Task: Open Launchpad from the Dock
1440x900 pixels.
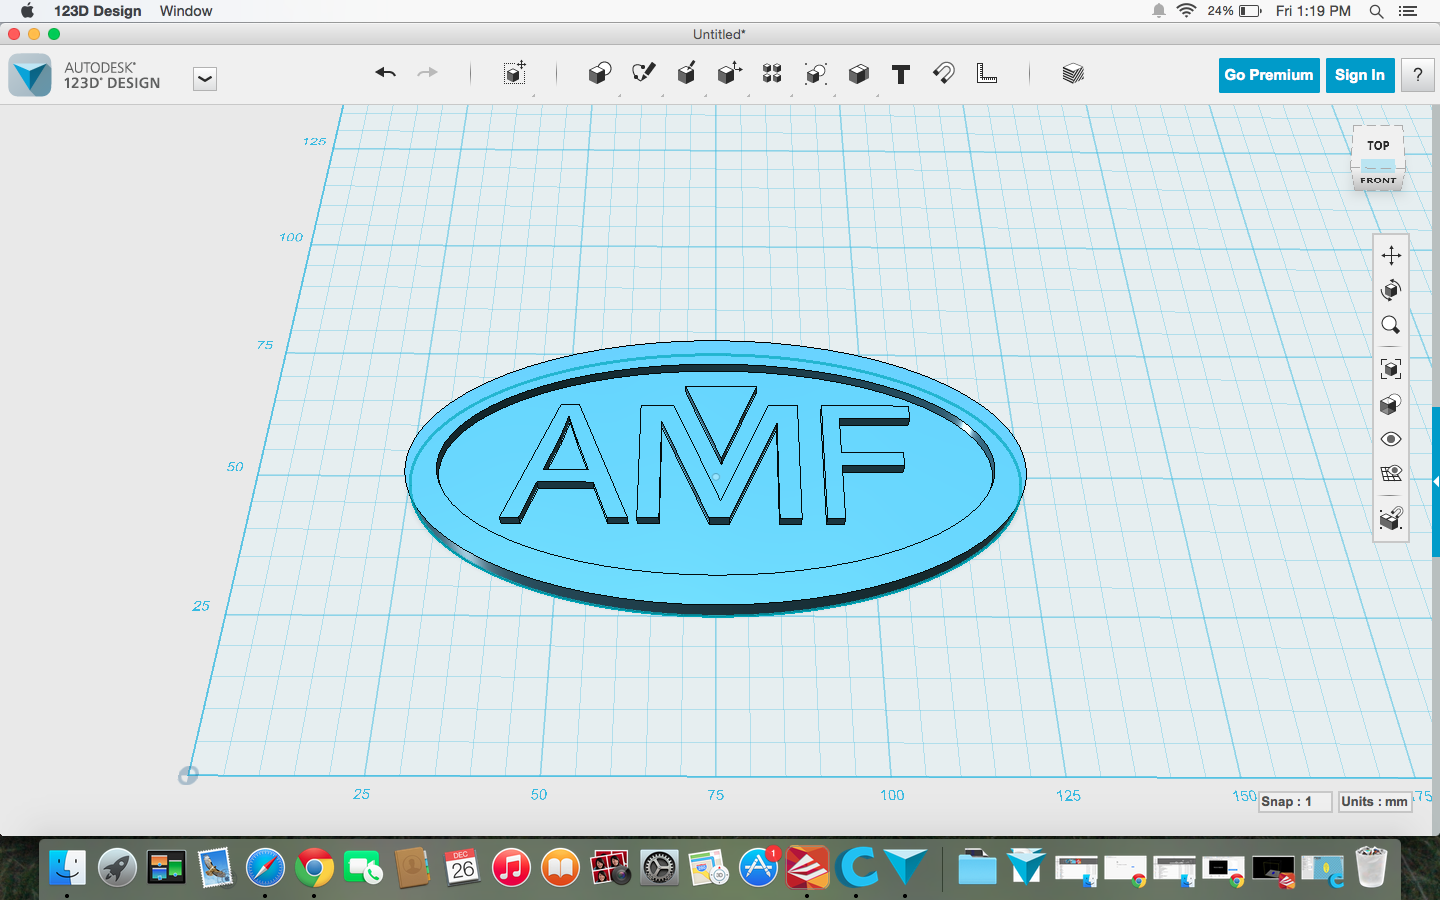Action: point(117,867)
